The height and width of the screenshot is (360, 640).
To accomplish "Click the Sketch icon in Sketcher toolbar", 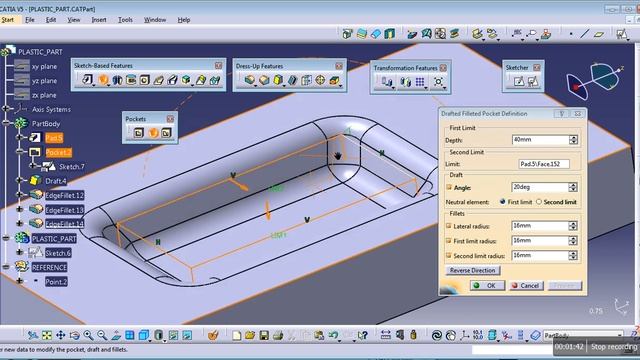I will pos(519,82).
